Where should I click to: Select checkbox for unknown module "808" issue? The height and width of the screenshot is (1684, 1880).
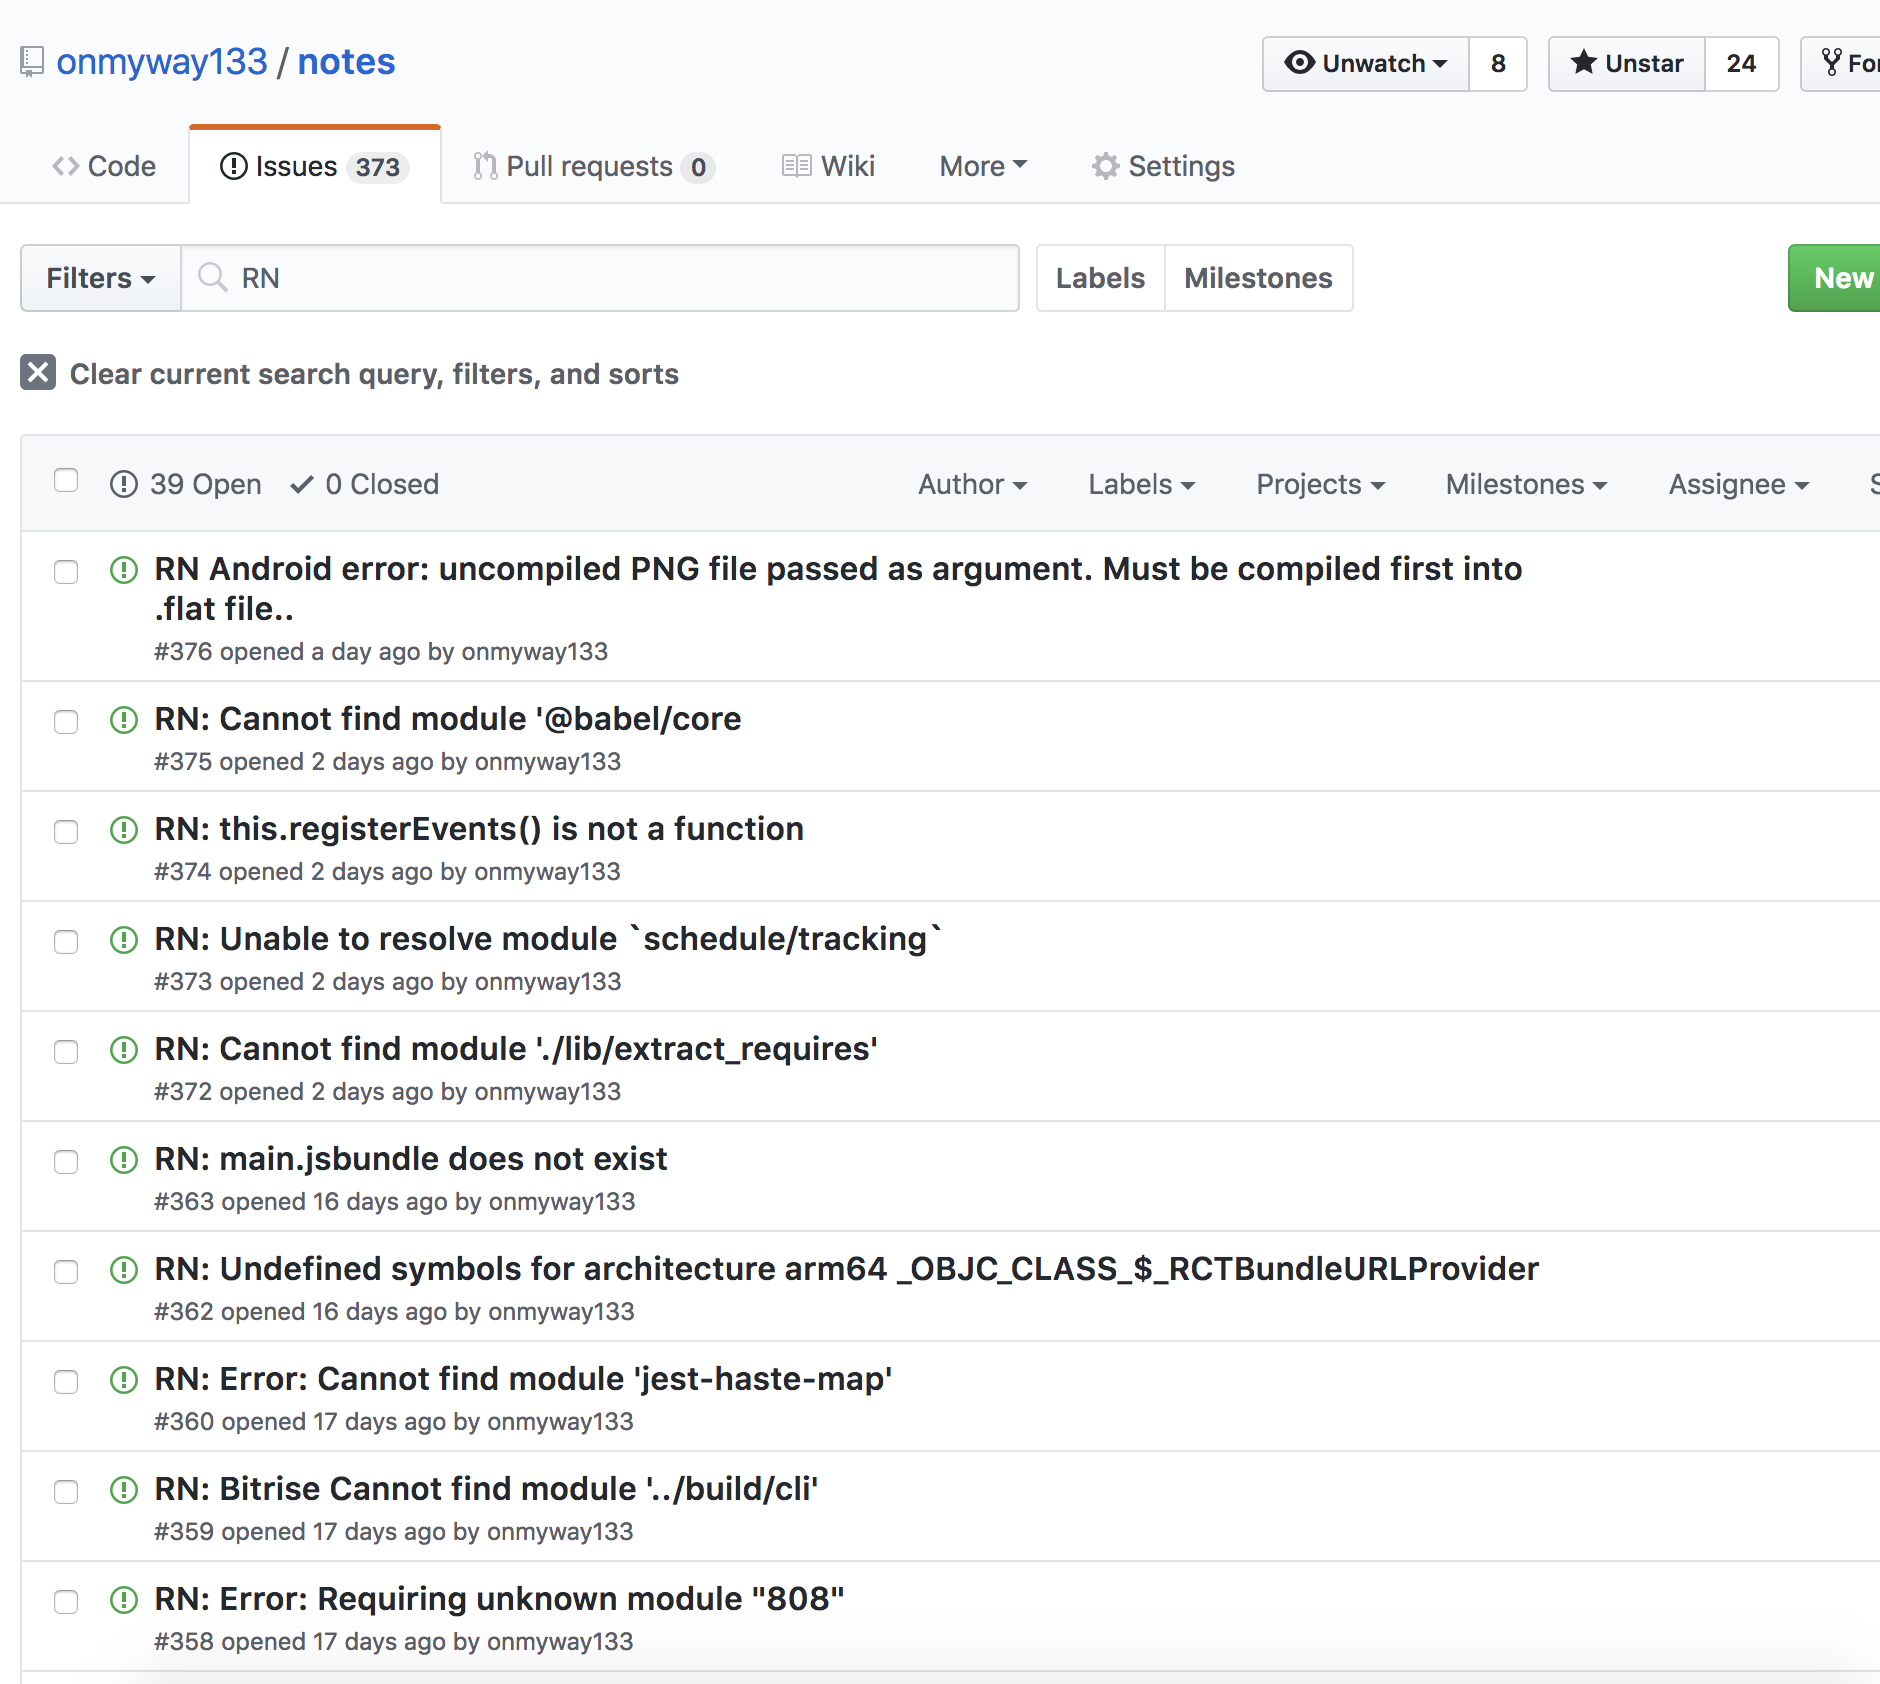pos(66,1602)
